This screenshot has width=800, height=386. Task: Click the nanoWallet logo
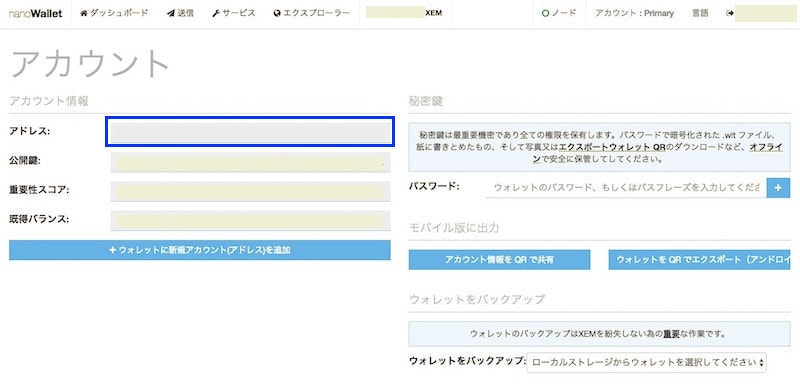[36, 14]
